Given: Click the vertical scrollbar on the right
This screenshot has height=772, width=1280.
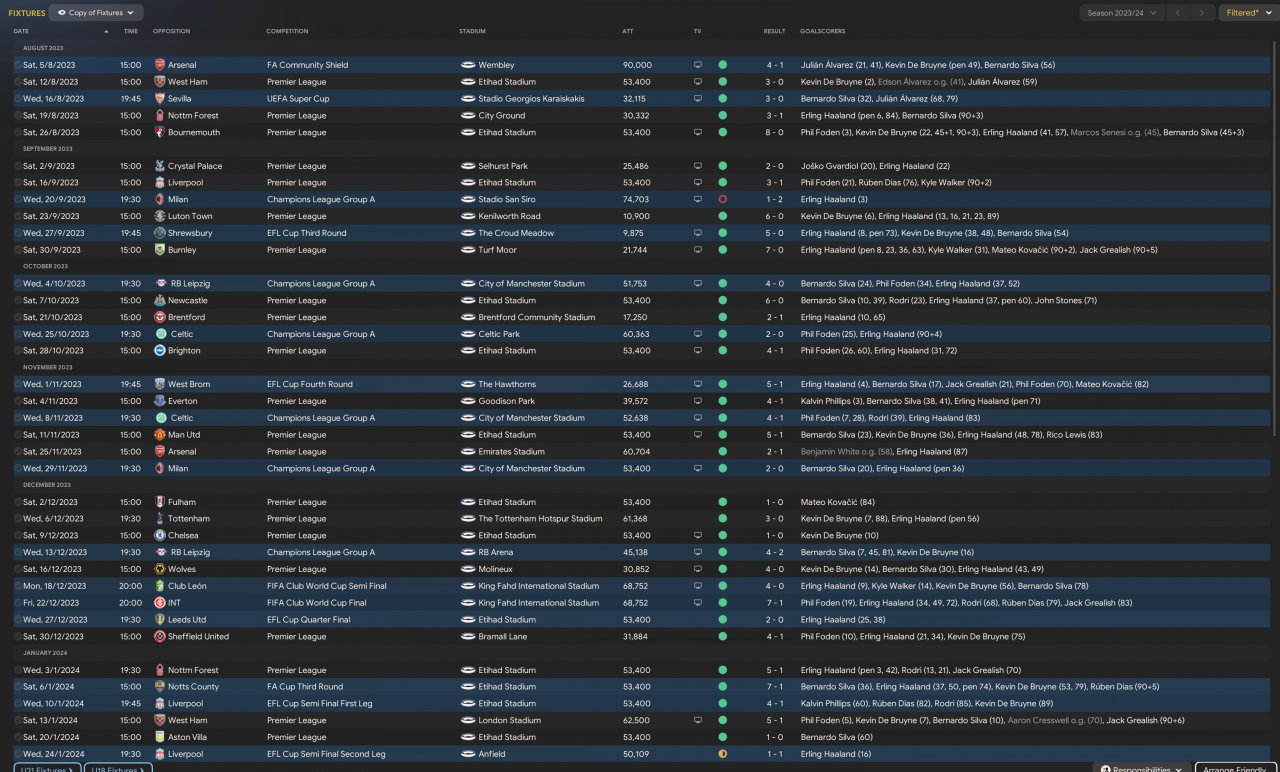Looking at the screenshot, I should point(1274,240).
